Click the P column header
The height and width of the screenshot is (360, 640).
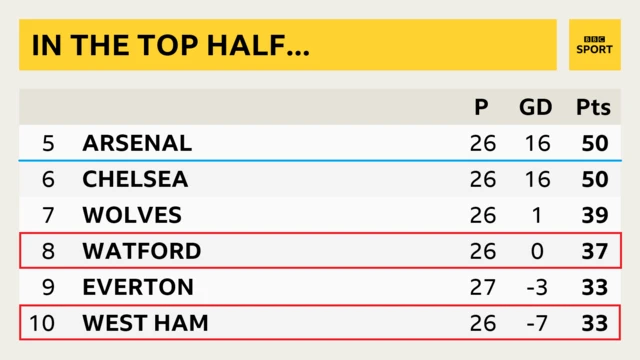pyautogui.click(x=481, y=107)
